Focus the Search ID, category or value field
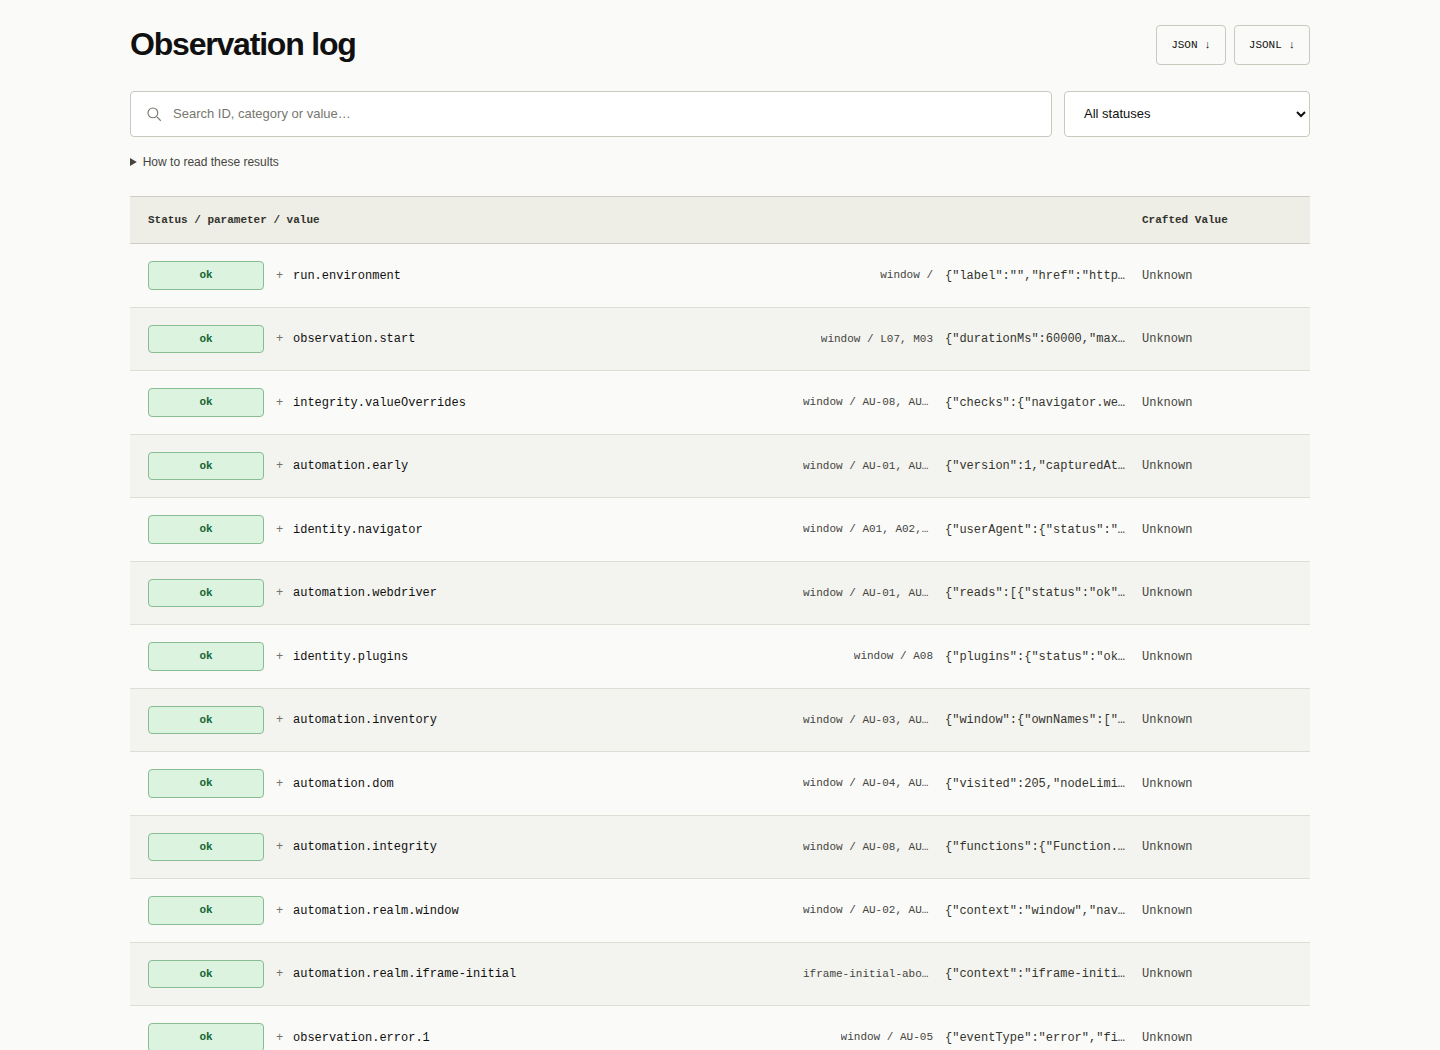1440x1050 pixels. click(x=591, y=114)
